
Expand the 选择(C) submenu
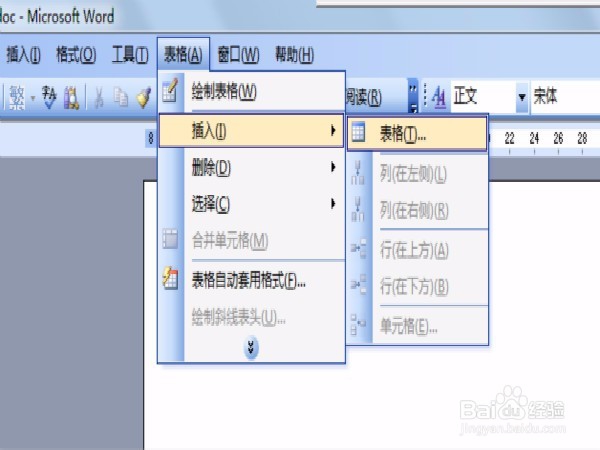pos(251,204)
